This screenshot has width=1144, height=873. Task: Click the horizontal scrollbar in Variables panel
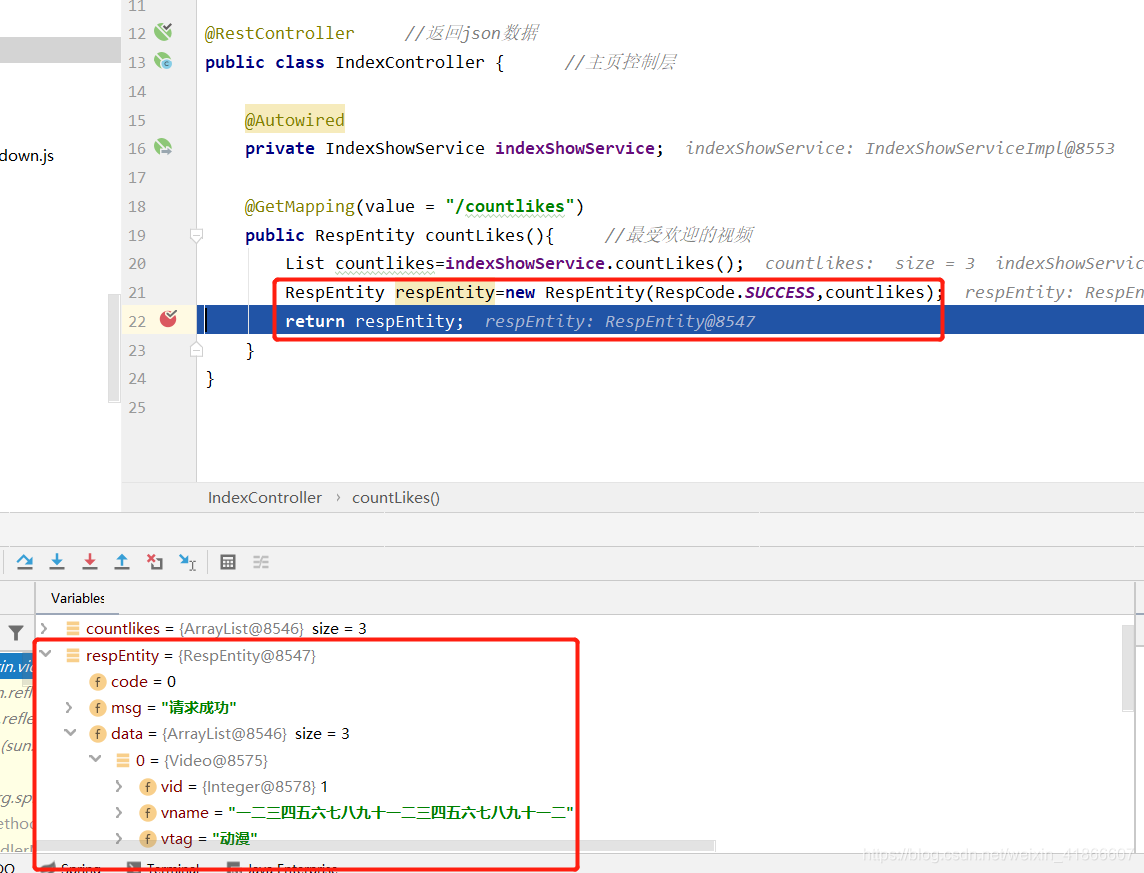point(375,846)
